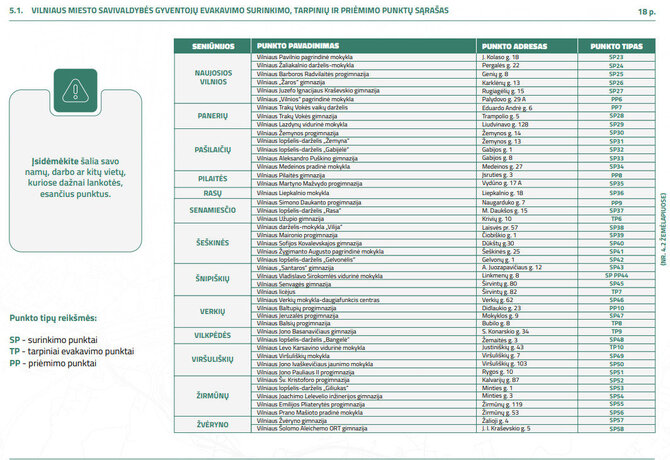
Task: Select 'Vilniaus Aleksandro Puškino gimnazija'
Action: tap(307, 158)
